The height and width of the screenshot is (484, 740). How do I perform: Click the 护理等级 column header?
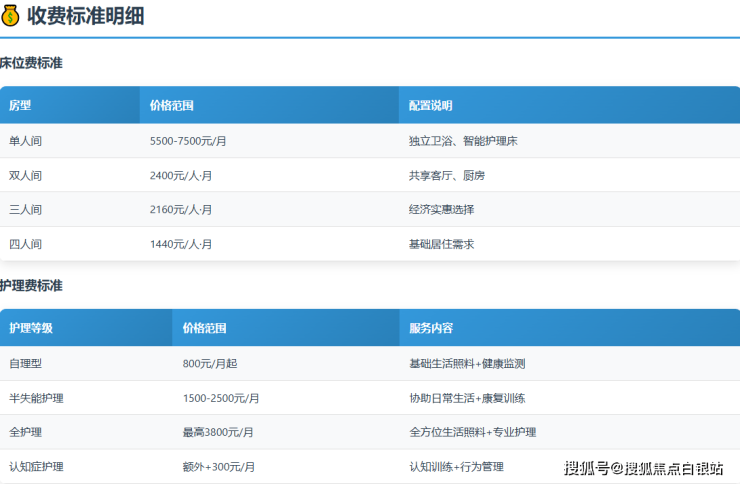point(31,328)
